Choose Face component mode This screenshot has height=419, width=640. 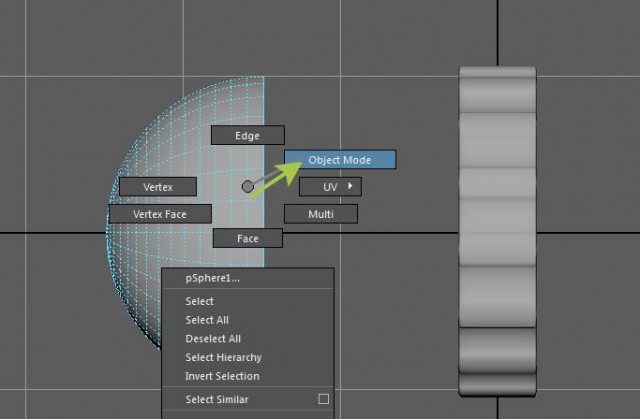point(248,238)
